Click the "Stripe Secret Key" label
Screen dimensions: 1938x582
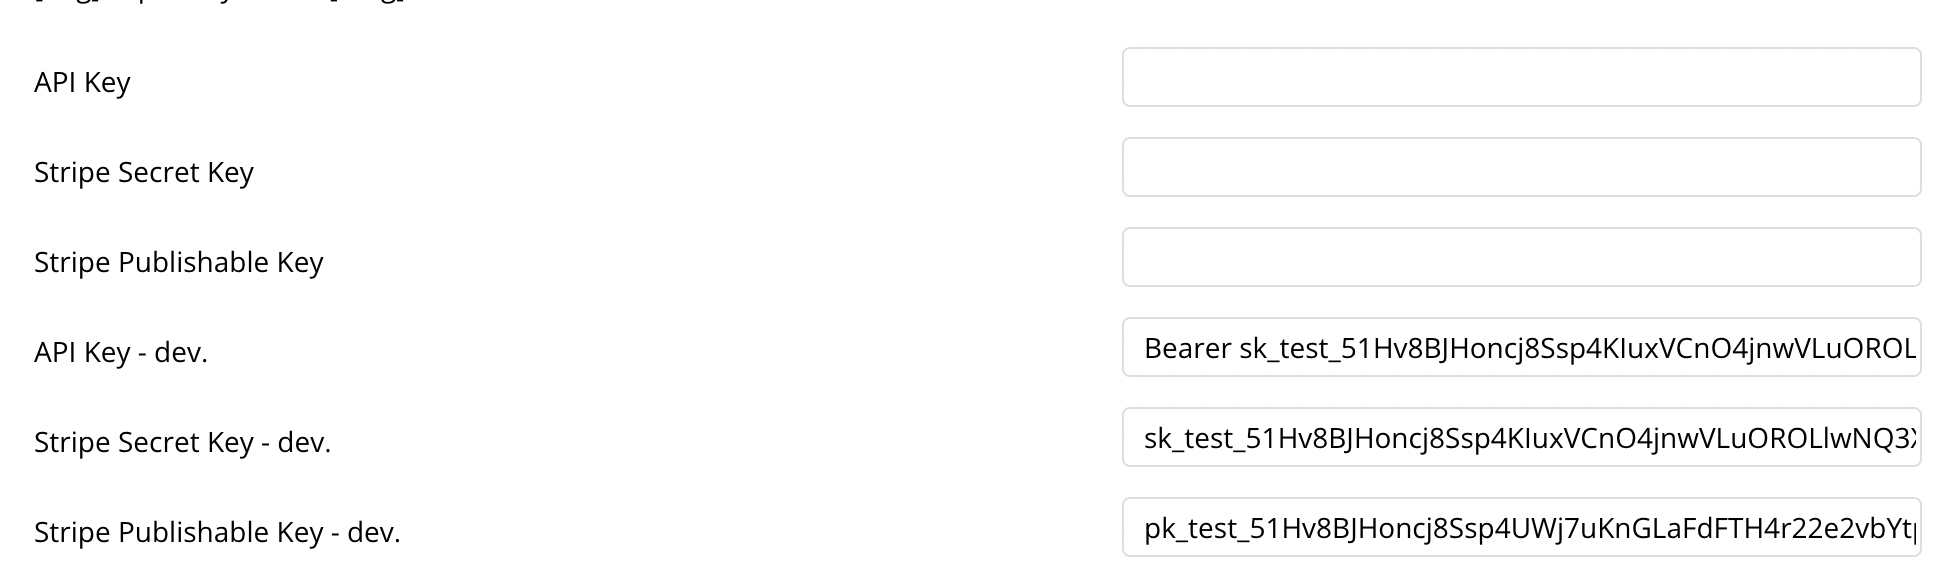pyautogui.click(x=143, y=172)
